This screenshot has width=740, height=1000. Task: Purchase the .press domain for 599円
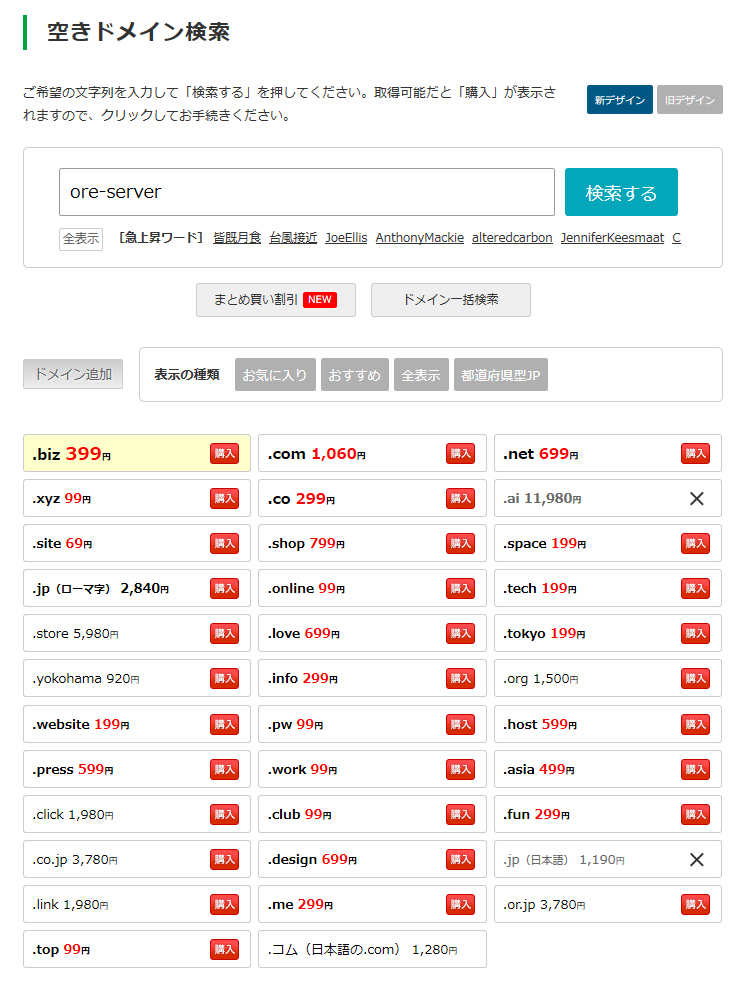[x=225, y=769]
